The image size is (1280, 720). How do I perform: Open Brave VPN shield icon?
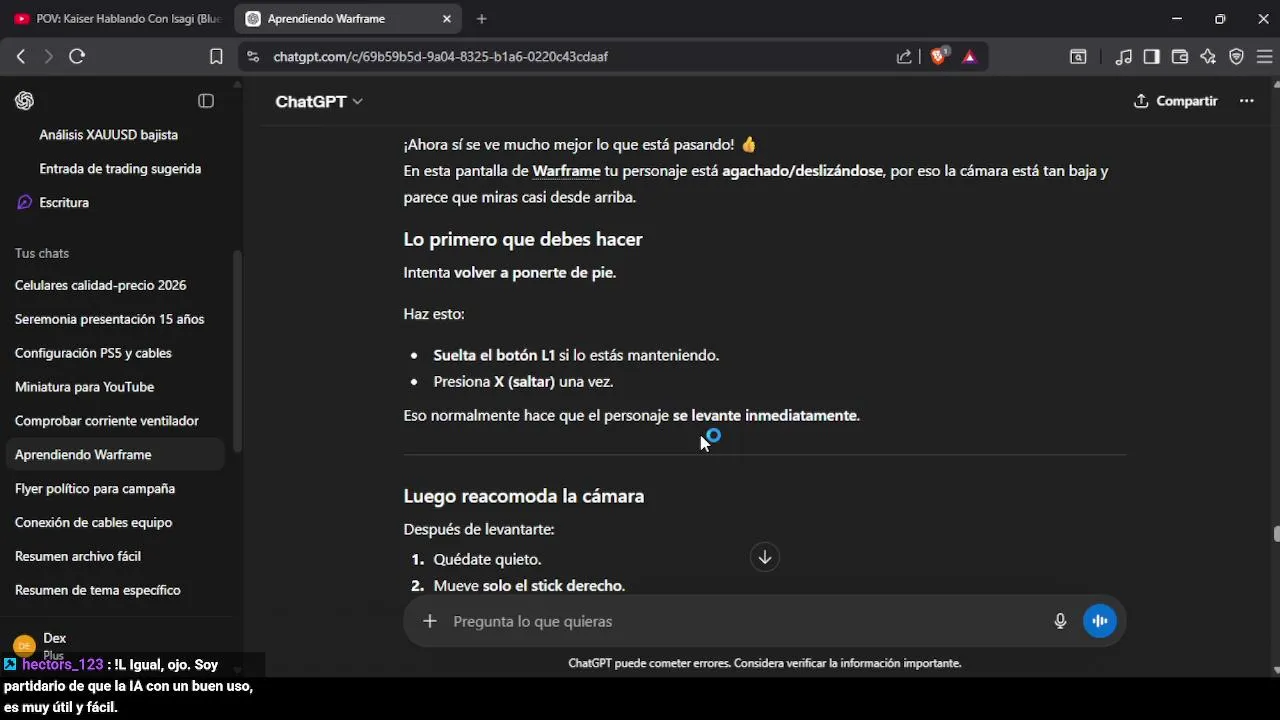coord(1236,57)
